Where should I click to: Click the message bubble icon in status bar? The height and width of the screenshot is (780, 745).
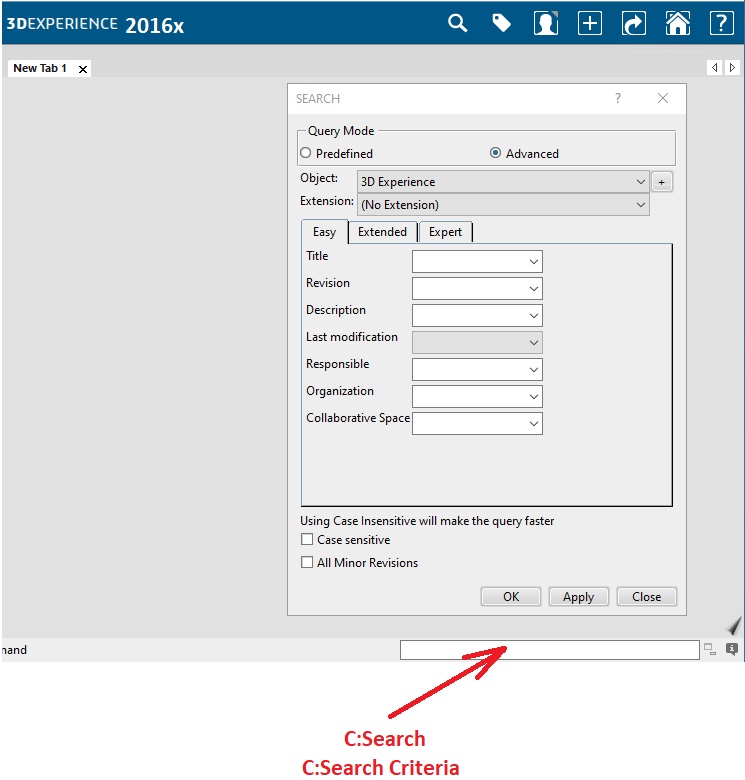click(x=732, y=649)
